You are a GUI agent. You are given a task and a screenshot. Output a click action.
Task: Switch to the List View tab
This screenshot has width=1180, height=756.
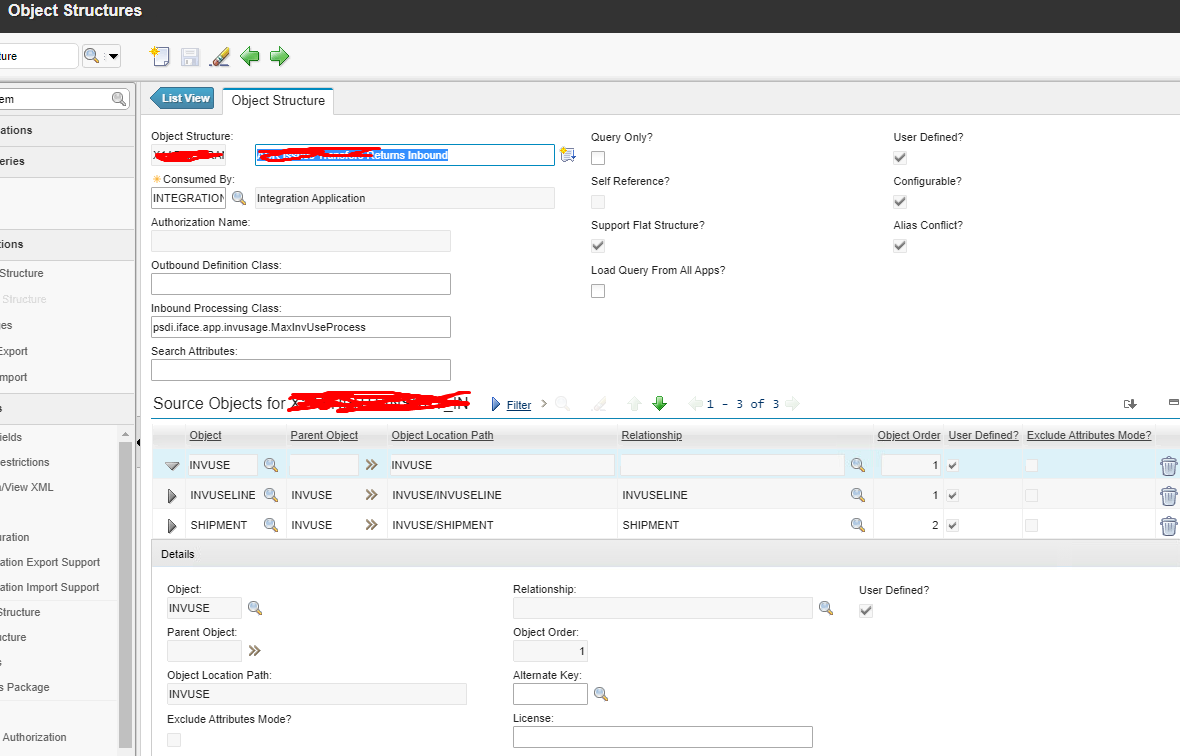[182, 98]
